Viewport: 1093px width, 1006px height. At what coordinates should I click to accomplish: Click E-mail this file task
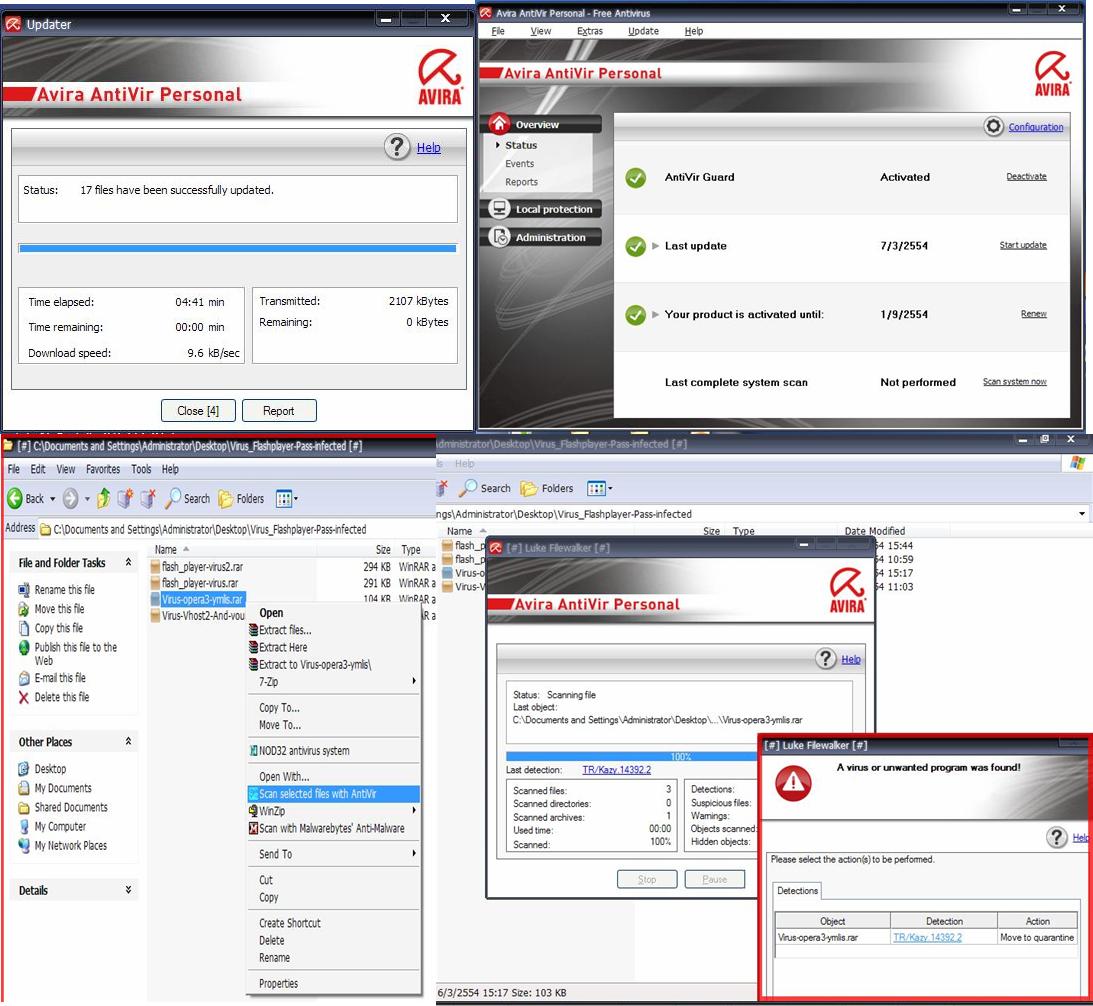tap(60, 678)
